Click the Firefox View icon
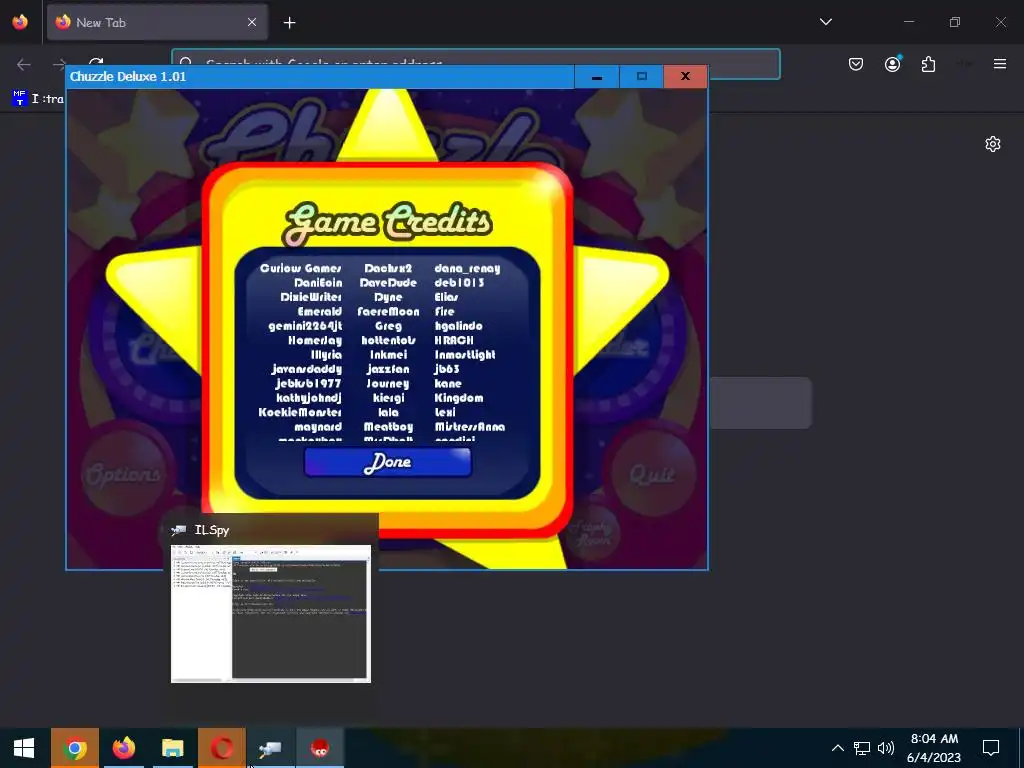 20,22
